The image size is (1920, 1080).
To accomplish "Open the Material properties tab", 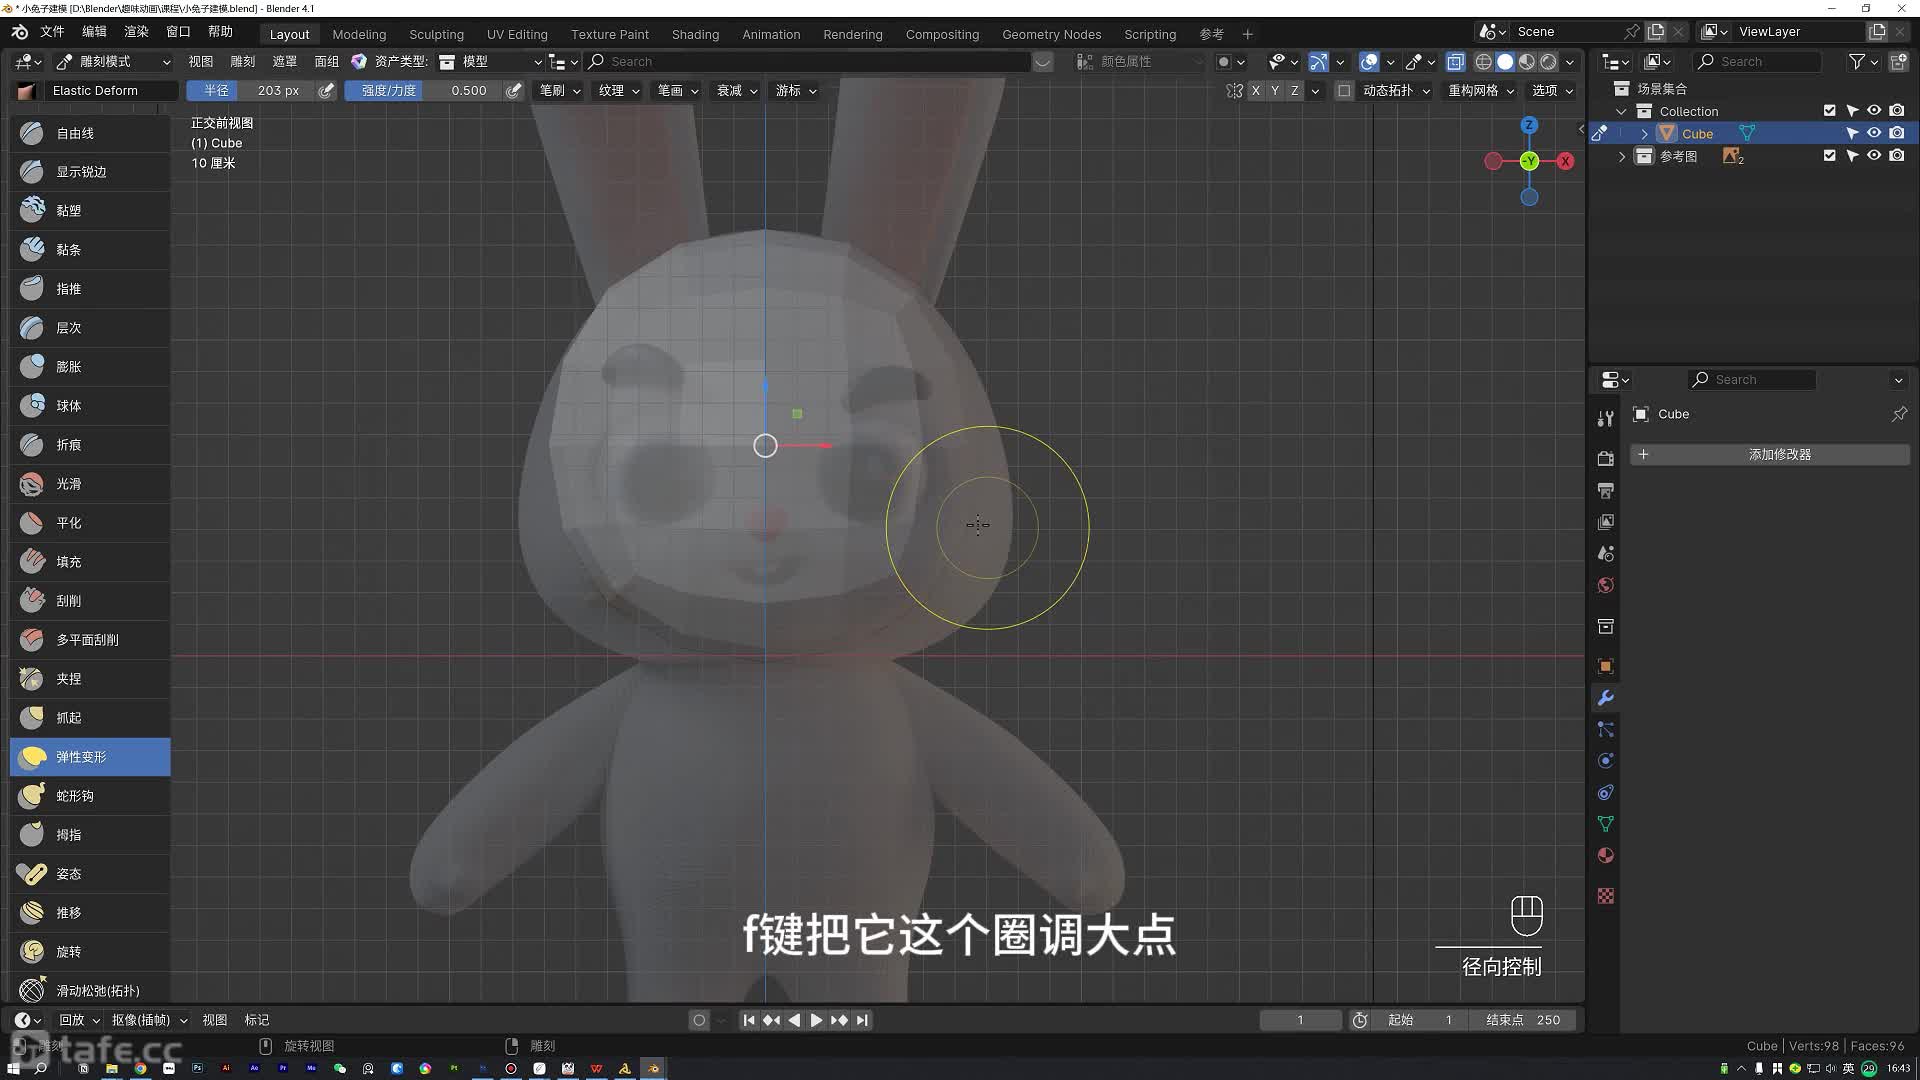I will [1605, 856].
